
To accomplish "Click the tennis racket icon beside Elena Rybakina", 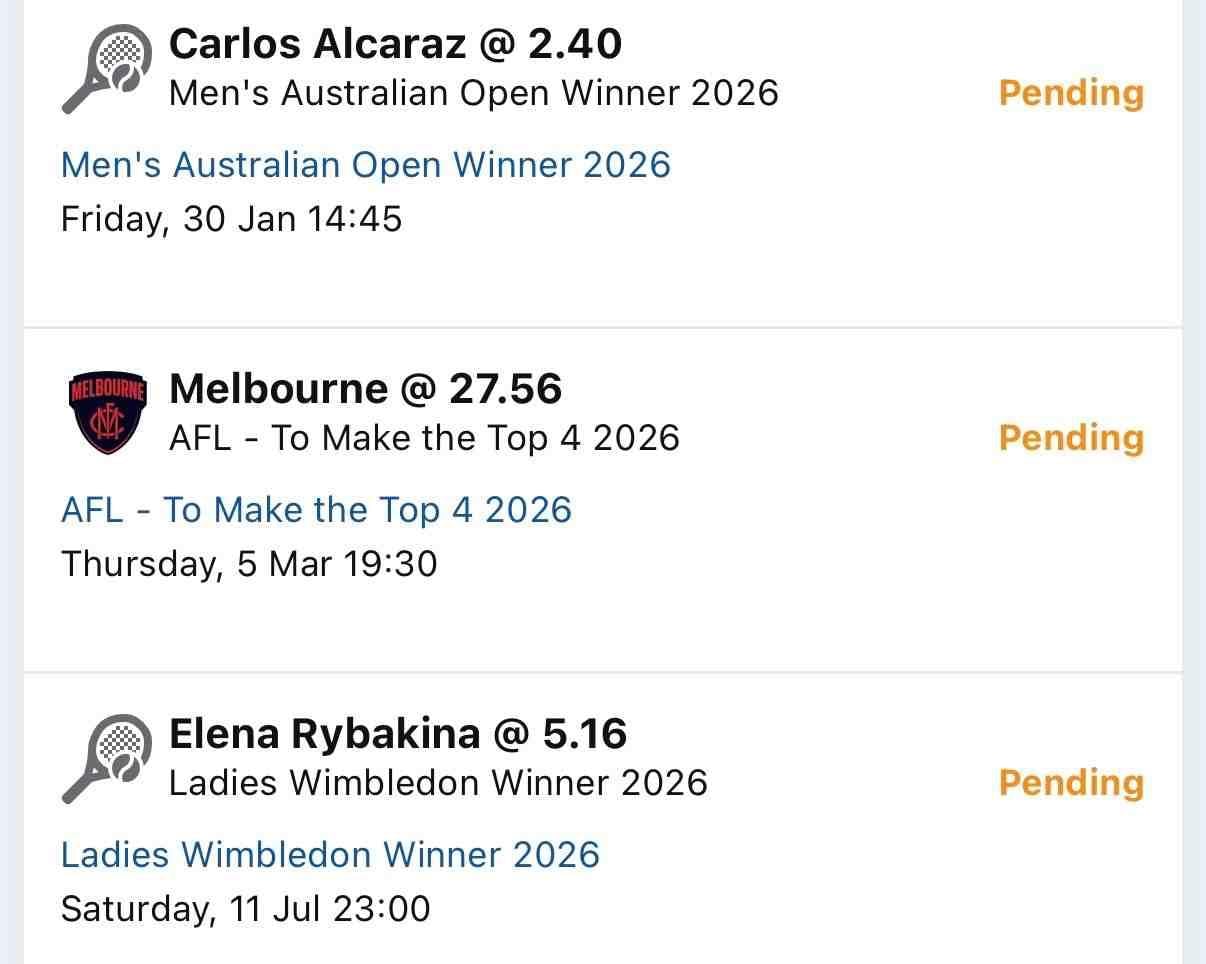I will click(x=106, y=759).
